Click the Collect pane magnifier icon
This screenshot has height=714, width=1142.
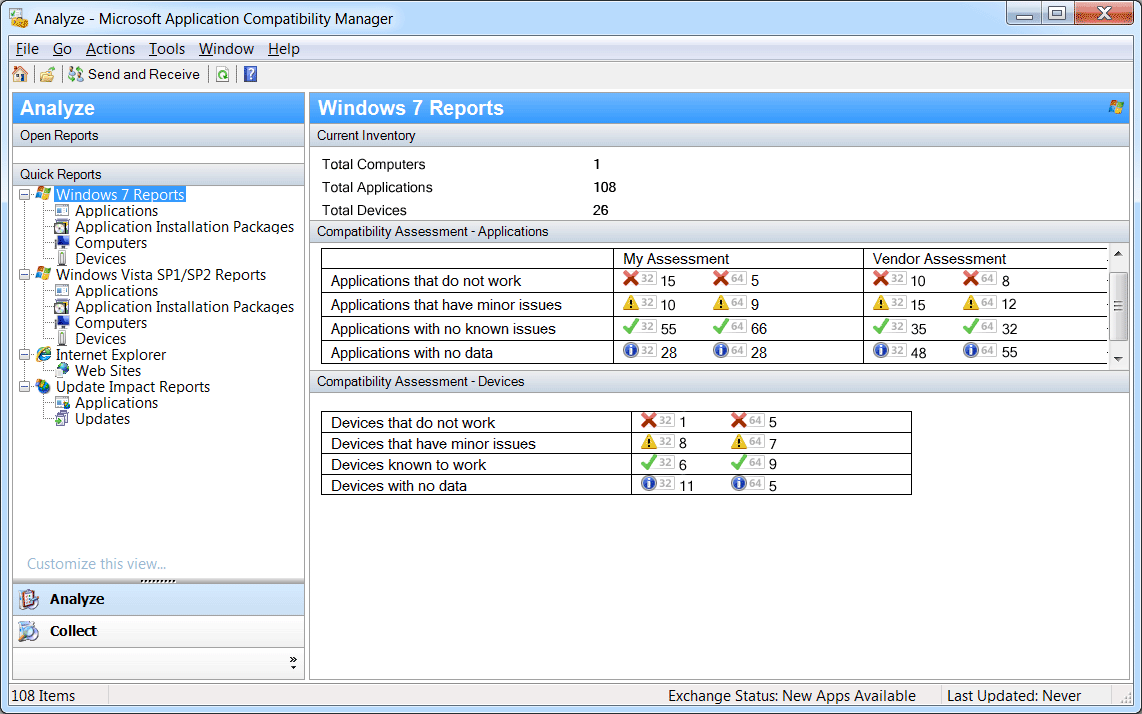pyautogui.click(x=29, y=631)
